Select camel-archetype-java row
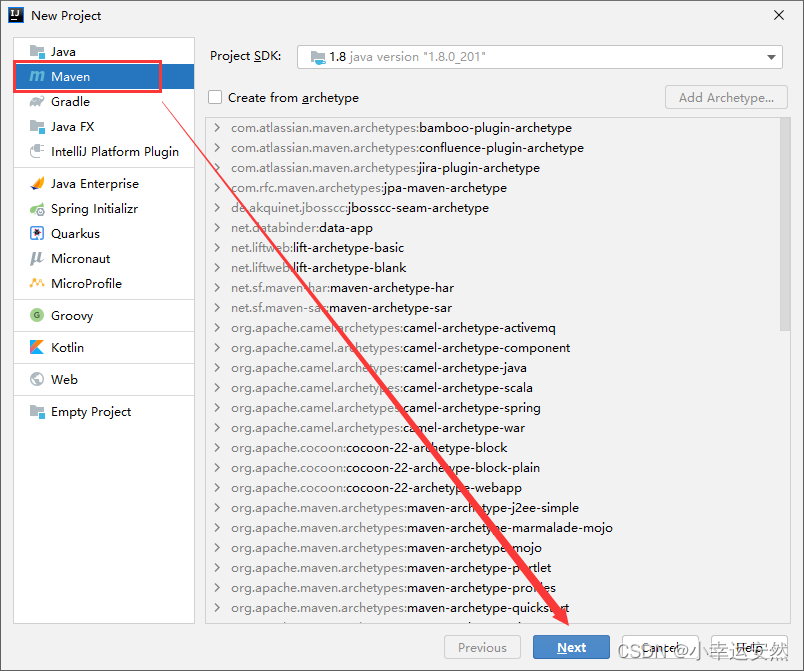This screenshot has height=671, width=804. (x=492, y=368)
